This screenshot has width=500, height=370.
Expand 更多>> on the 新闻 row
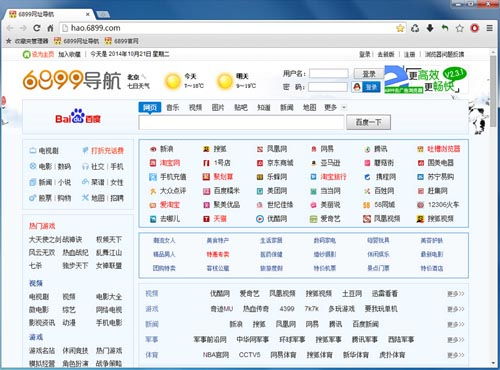[456, 325]
